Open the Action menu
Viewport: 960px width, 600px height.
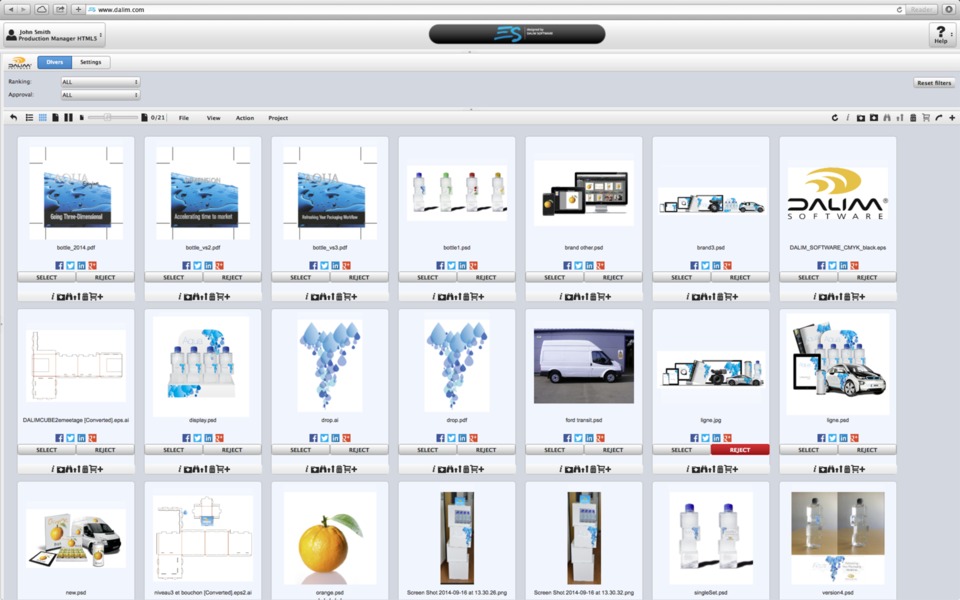(x=245, y=118)
